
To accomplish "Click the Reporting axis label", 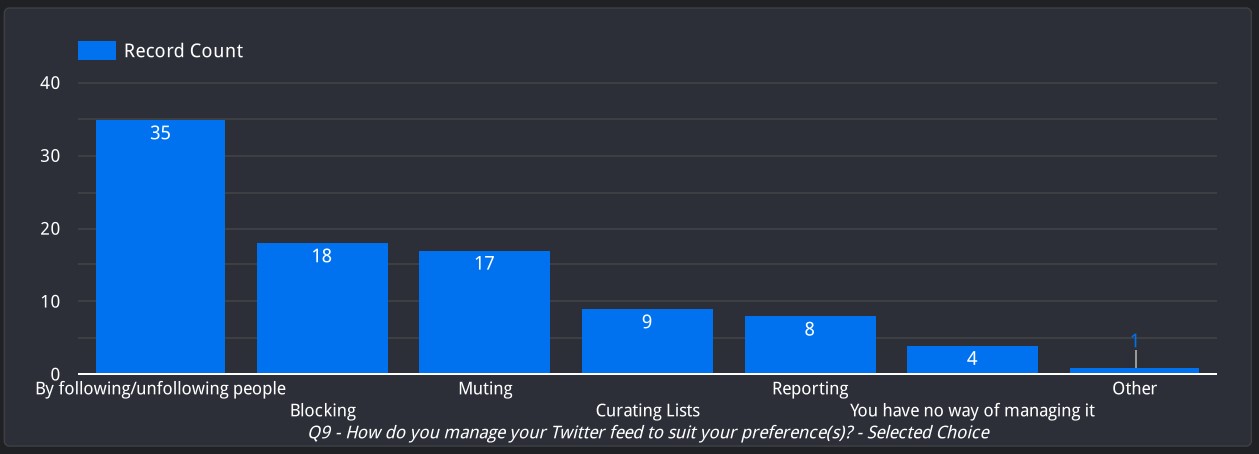I will tap(810, 388).
